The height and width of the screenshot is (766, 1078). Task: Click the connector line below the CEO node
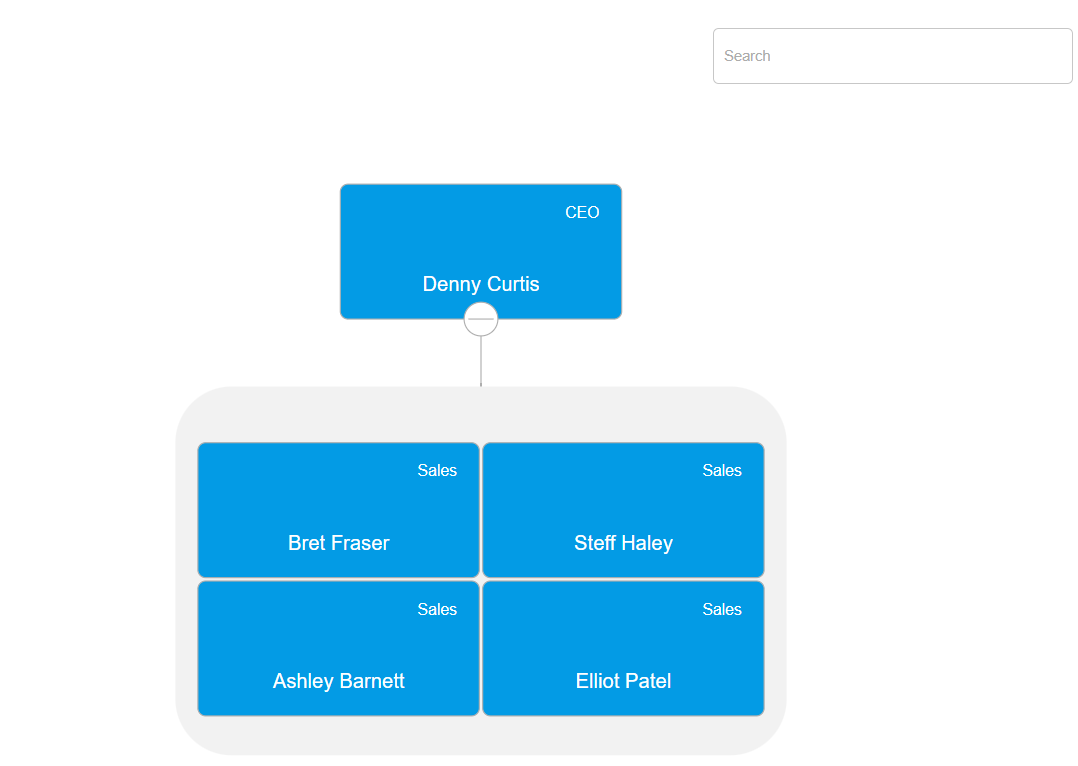coord(481,360)
